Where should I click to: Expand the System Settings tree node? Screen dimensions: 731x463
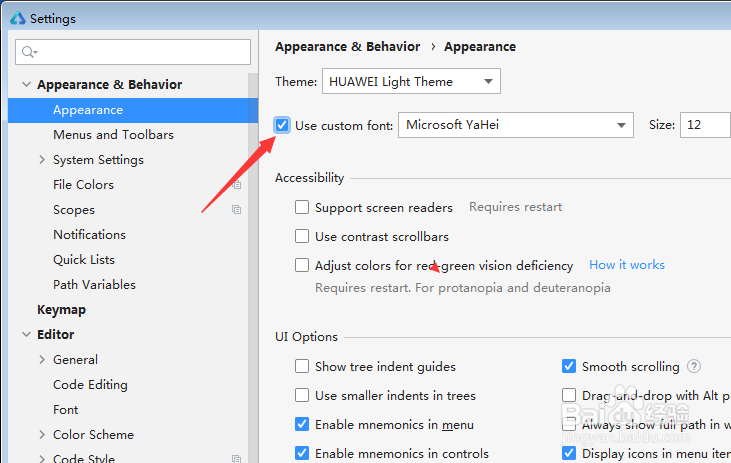click(42, 160)
